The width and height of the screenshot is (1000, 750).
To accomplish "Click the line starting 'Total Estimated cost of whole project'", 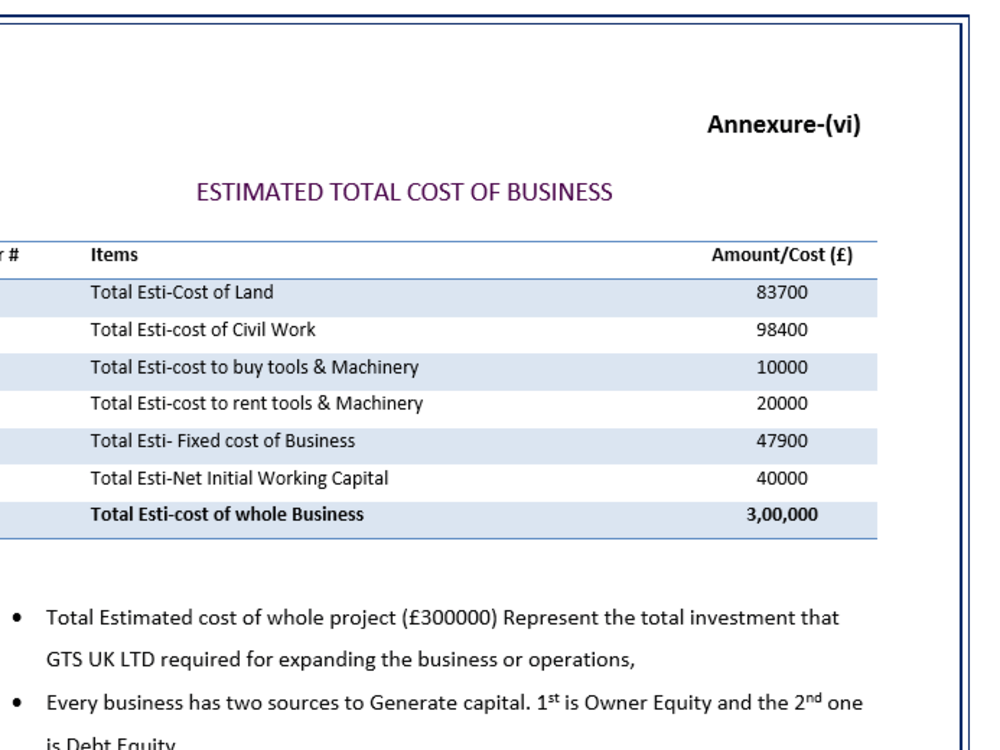I will click(443, 618).
